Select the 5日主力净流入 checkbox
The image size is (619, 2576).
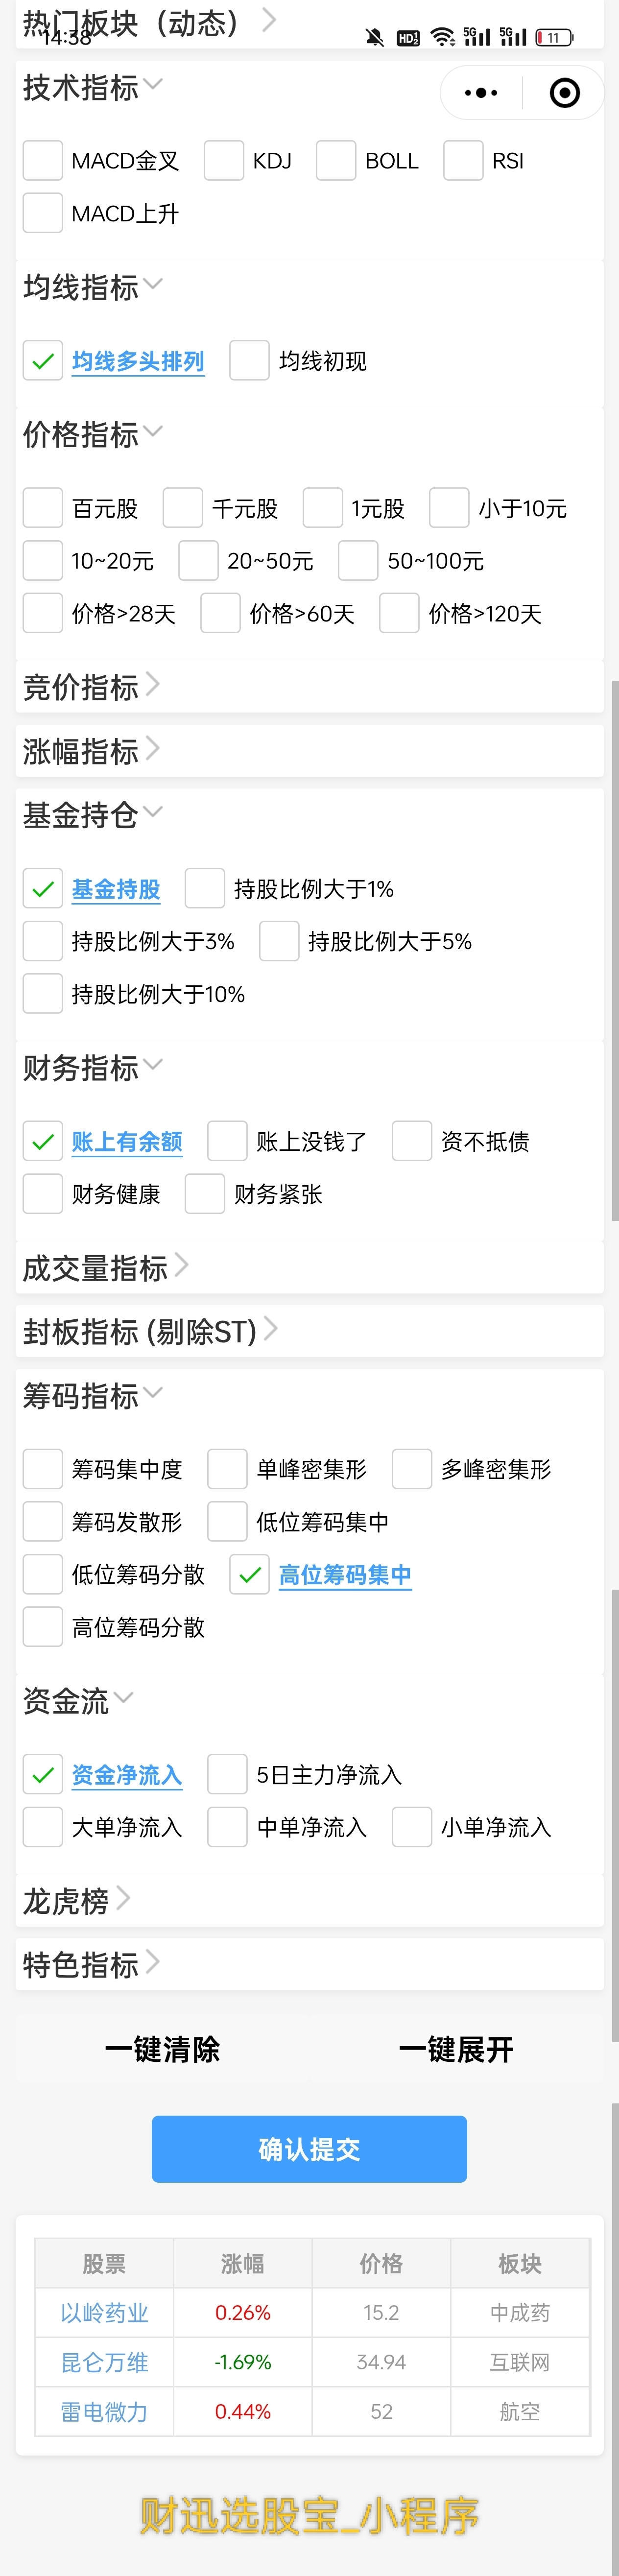coord(227,1774)
